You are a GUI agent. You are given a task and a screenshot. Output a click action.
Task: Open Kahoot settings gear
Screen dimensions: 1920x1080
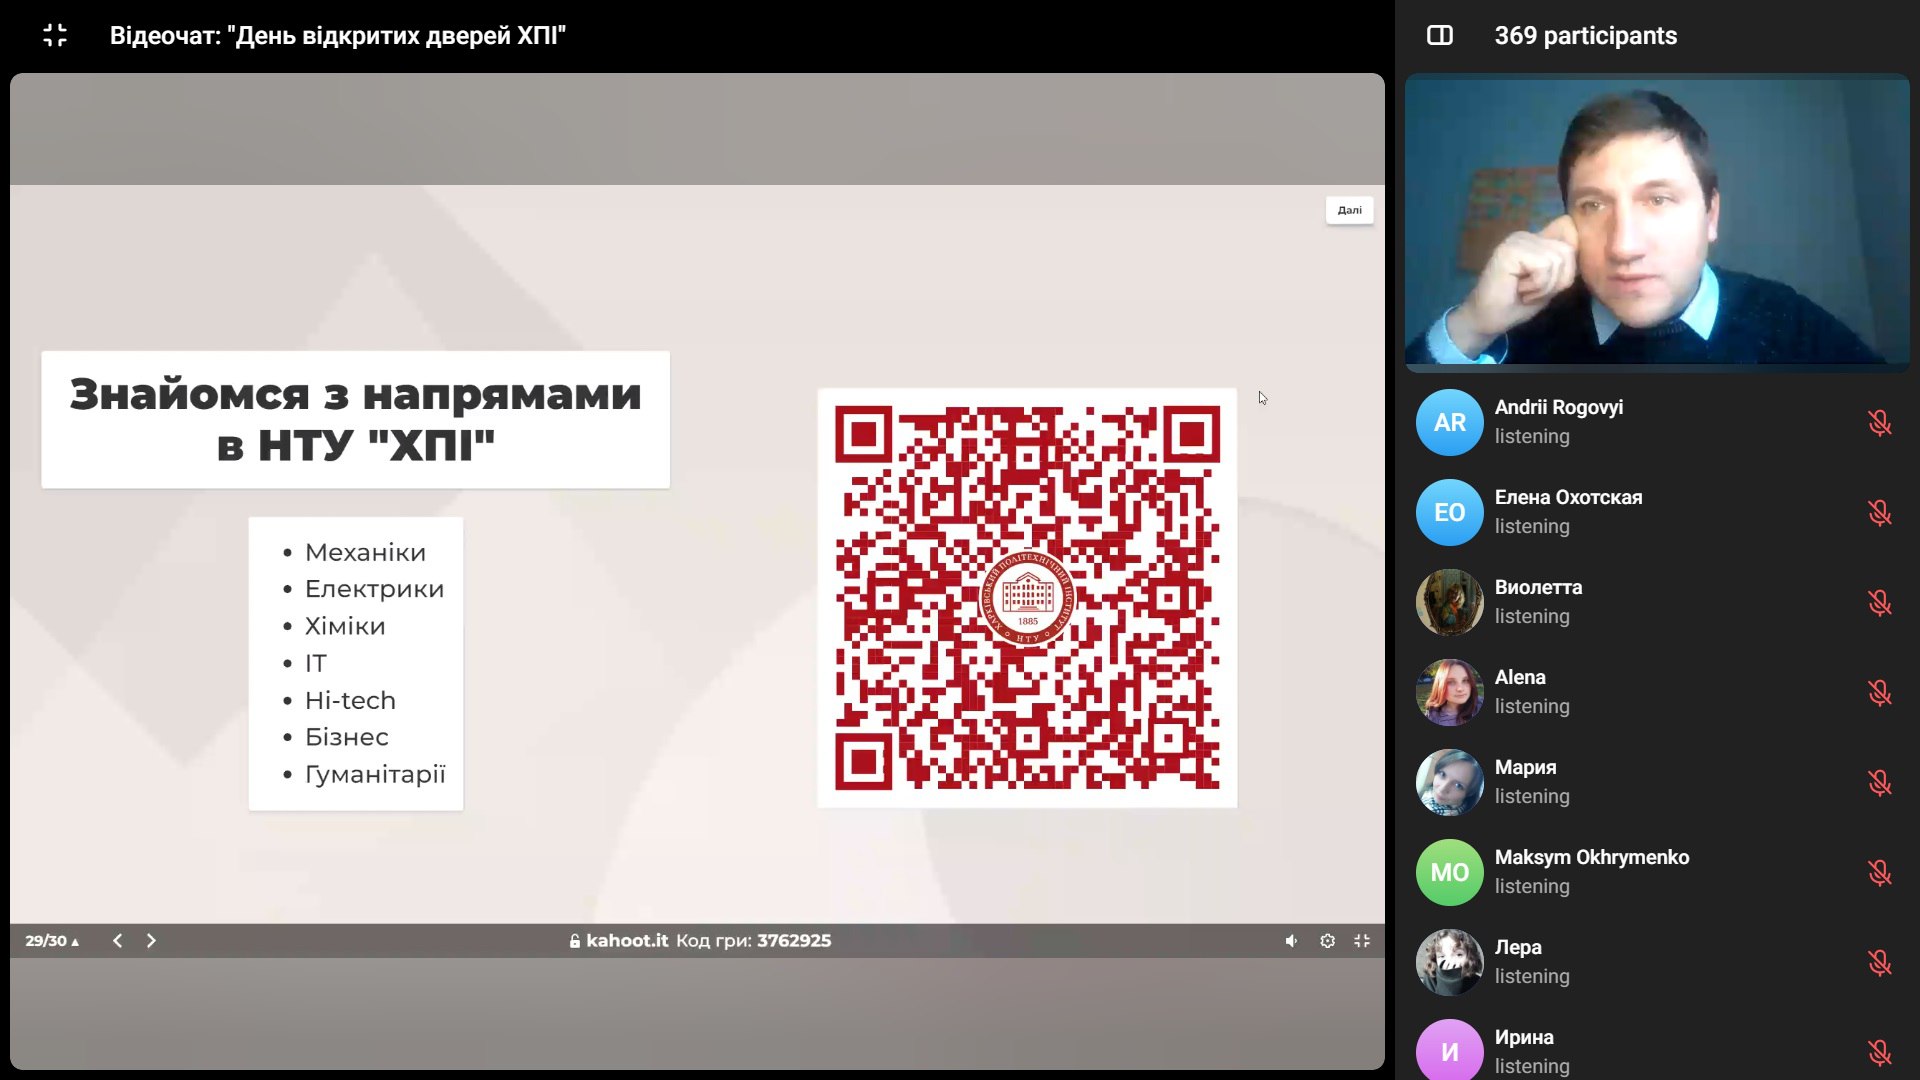click(x=1327, y=941)
